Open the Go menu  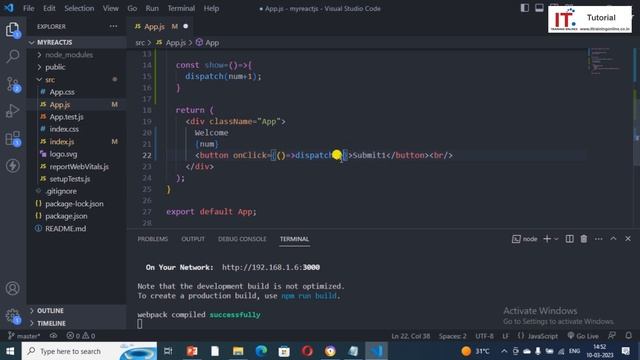click(132, 8)
